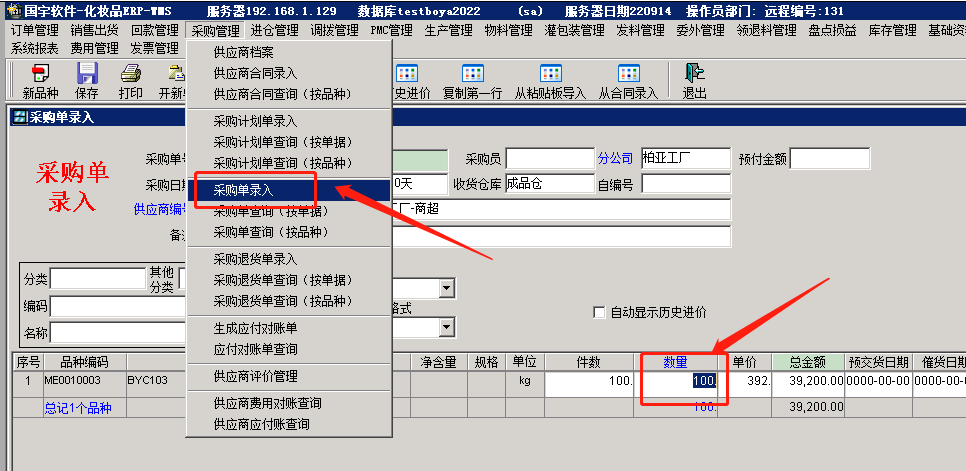The image size is (966, 471).
Task: Click the 新品种 toolbar icon
Action: pos(40,73)
